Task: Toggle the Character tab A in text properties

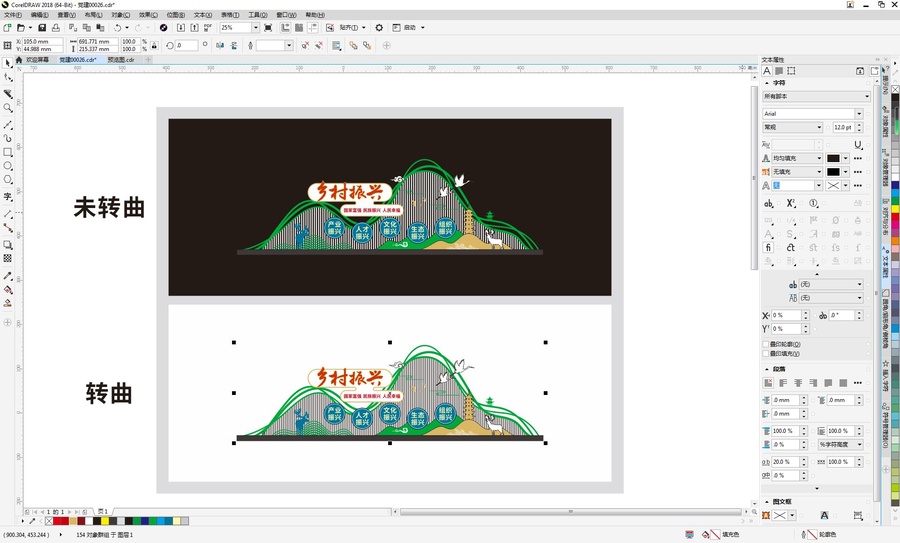Action: point(767,71)
